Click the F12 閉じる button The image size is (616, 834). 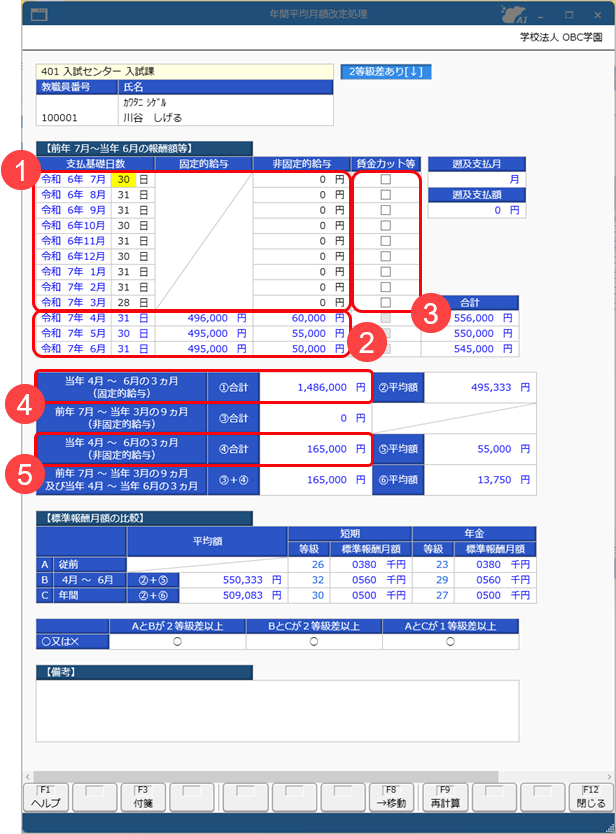coord(591,797)
